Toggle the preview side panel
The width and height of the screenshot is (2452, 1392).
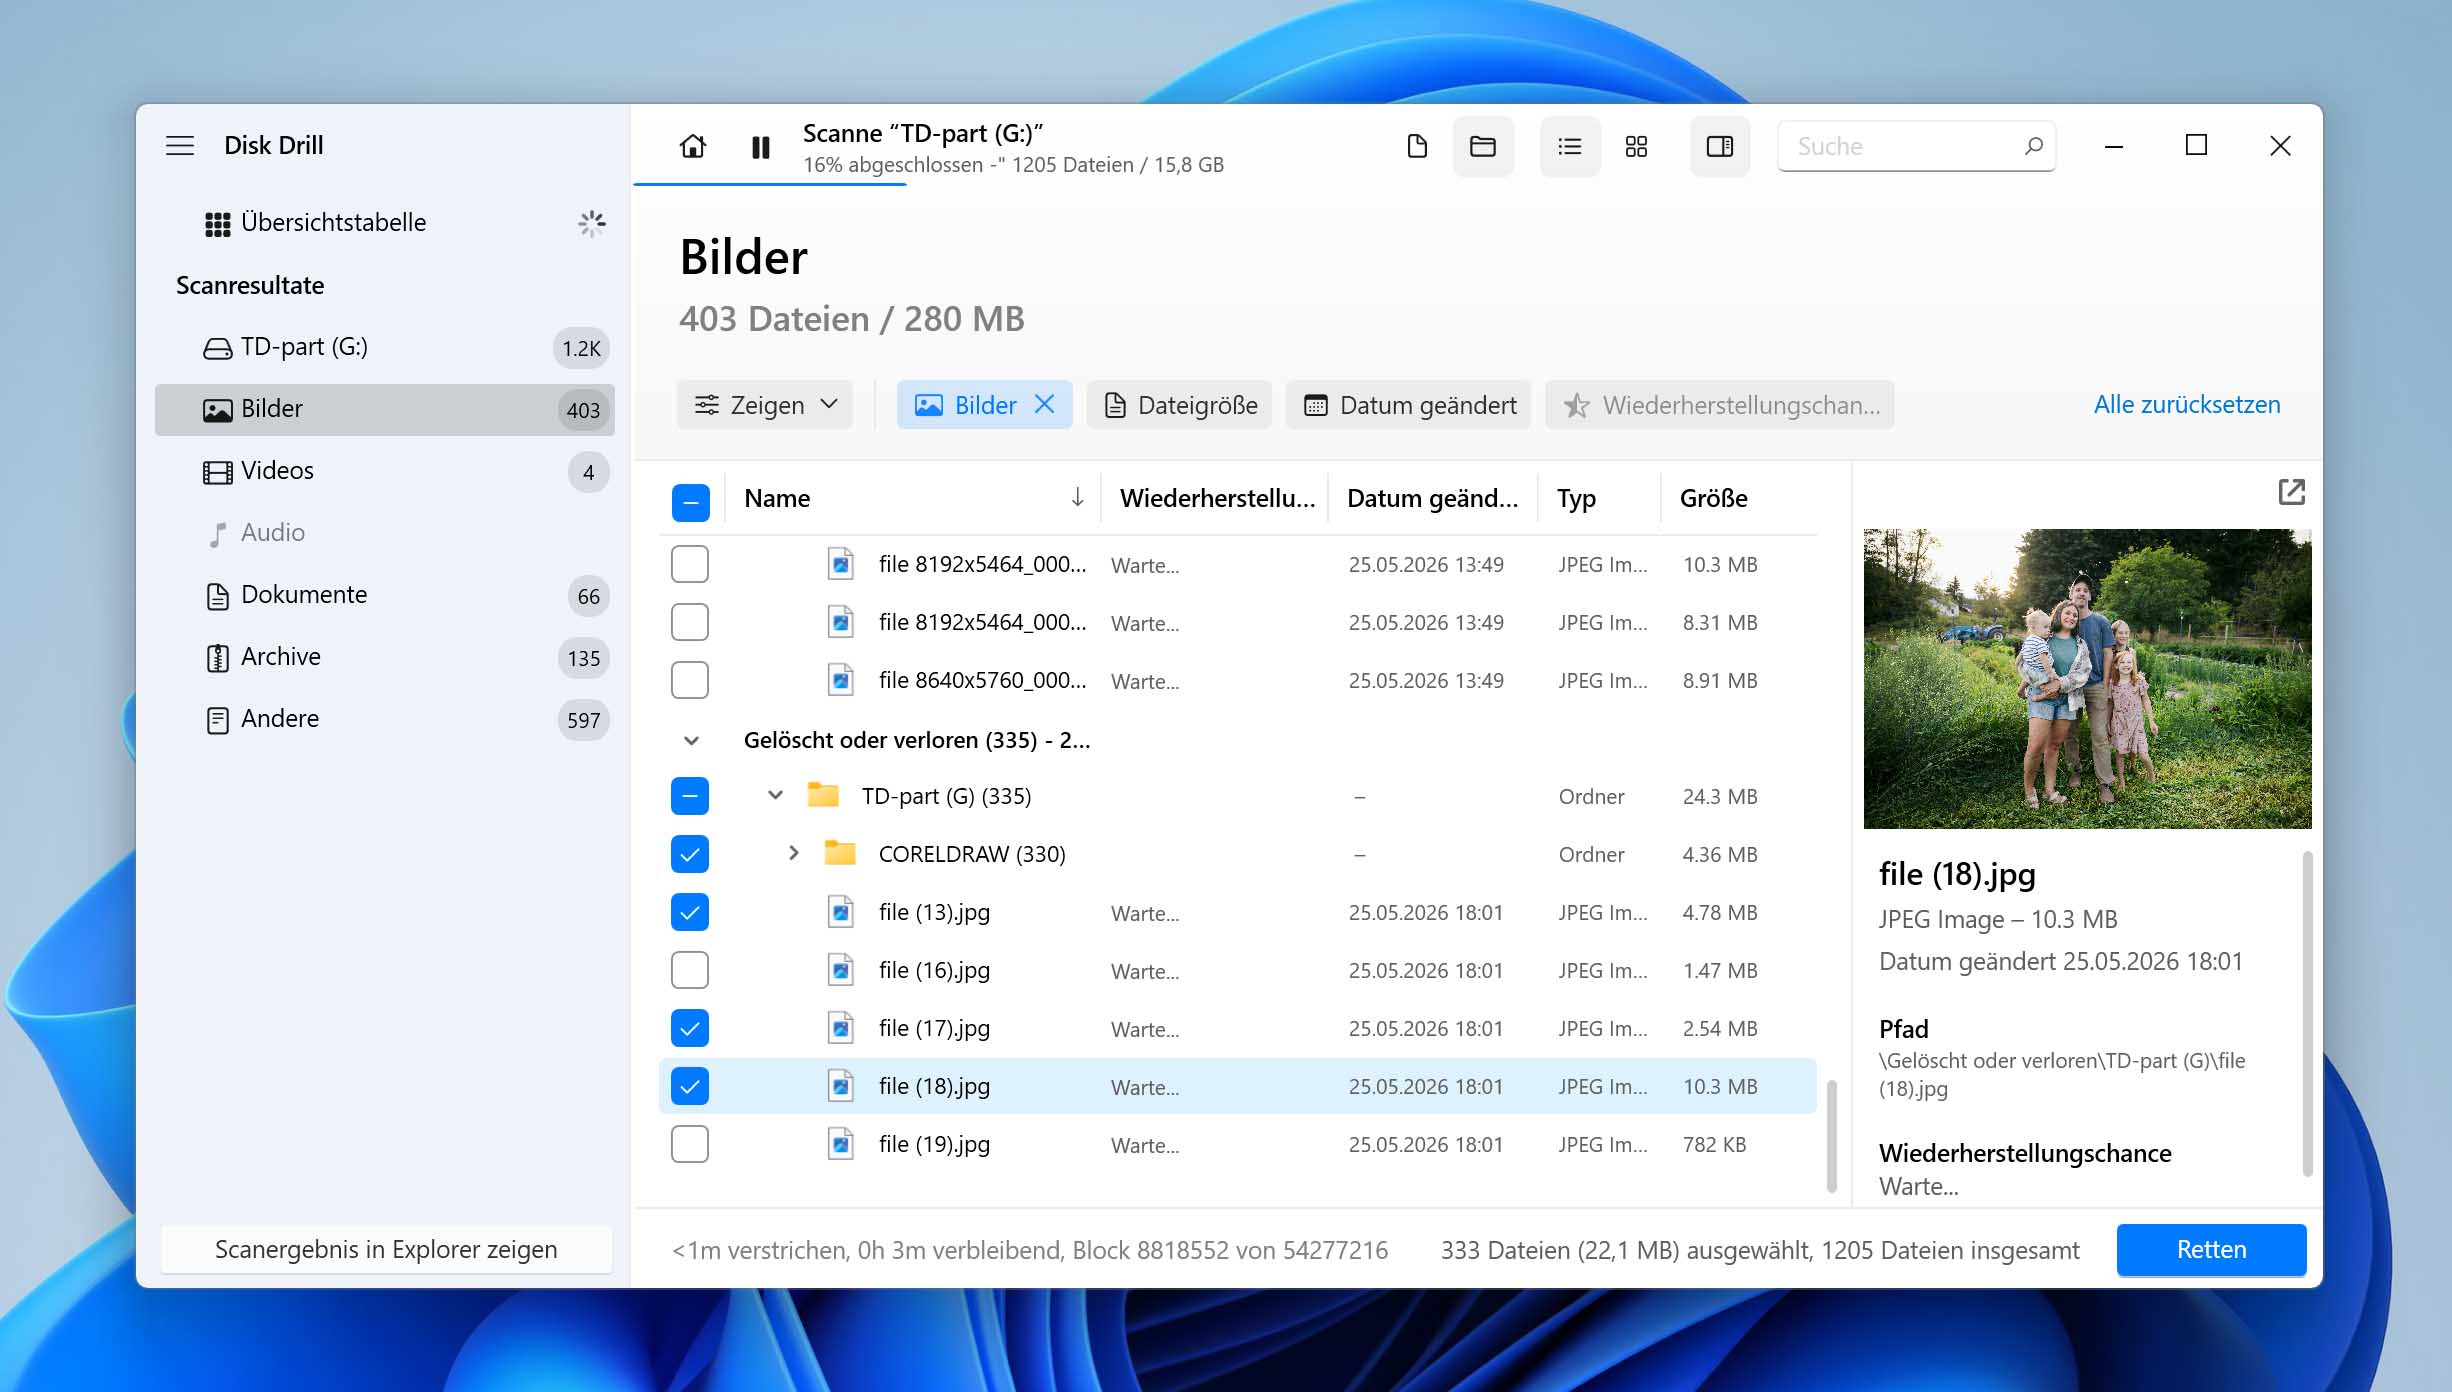tap(1720, 147)
